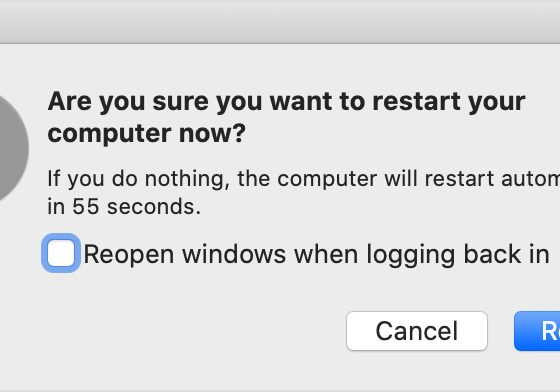560x392 pixels.
Task: Click the Cancel button
Action: pos(417,331)
